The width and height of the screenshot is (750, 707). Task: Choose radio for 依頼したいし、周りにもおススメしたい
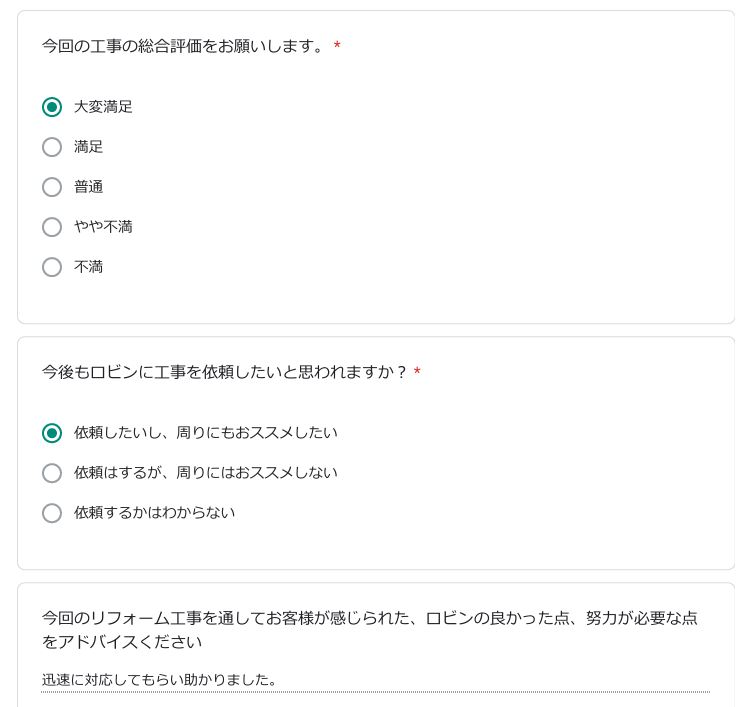point(52,433)
